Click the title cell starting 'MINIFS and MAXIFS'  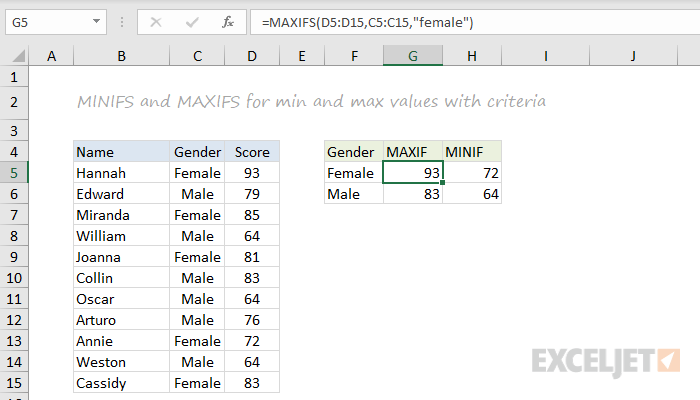pyautogui.click(x=311, y=102)
